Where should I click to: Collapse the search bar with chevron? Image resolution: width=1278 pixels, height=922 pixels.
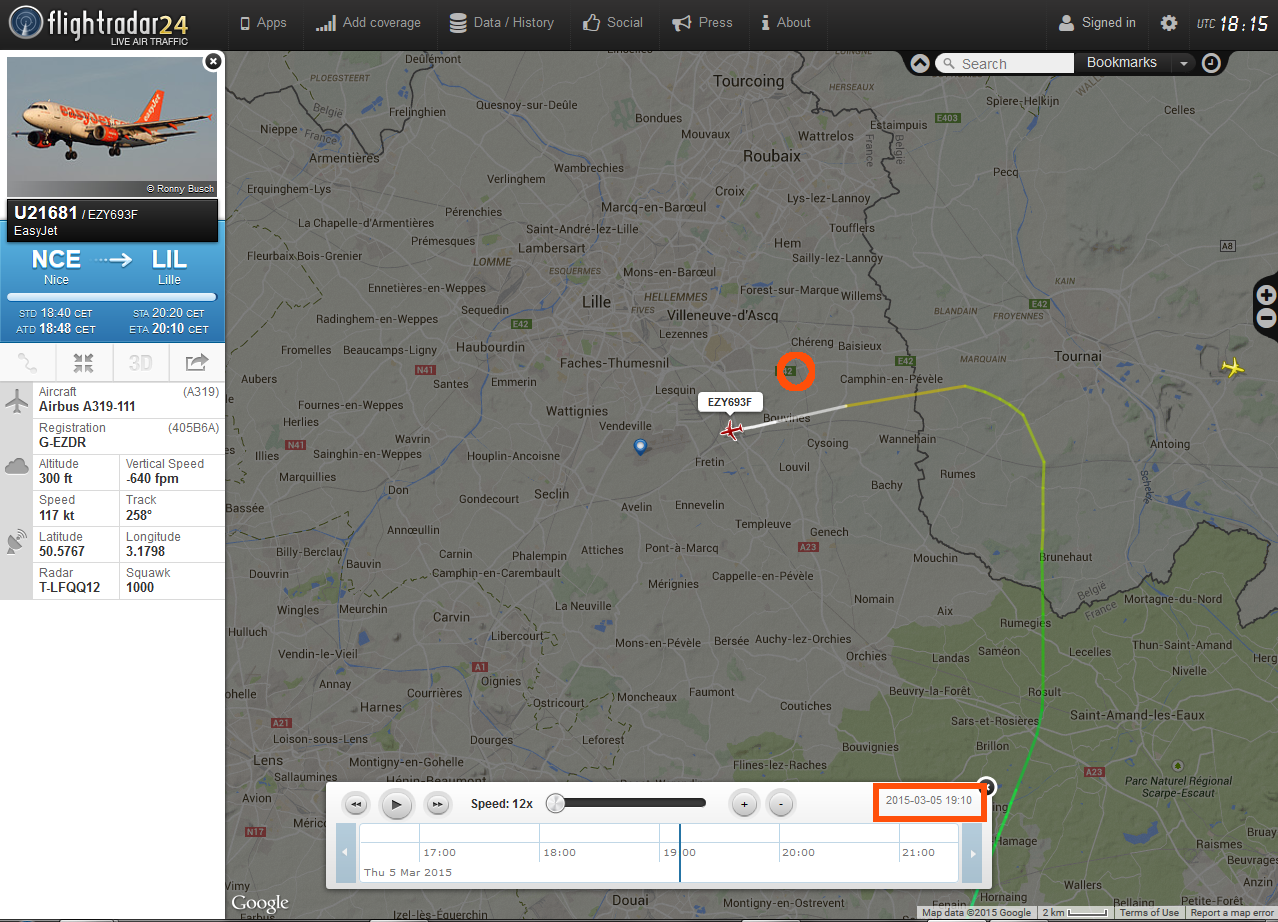(920, 63)
